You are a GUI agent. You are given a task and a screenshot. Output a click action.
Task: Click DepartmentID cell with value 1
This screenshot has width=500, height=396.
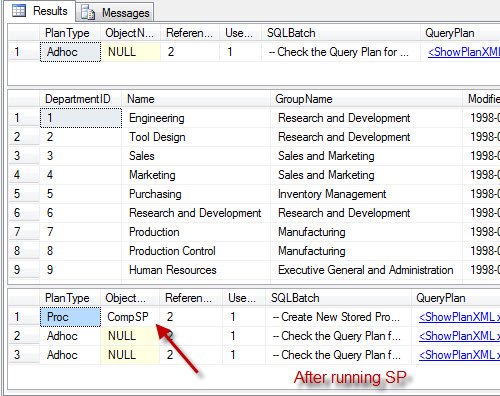(81, 118)
